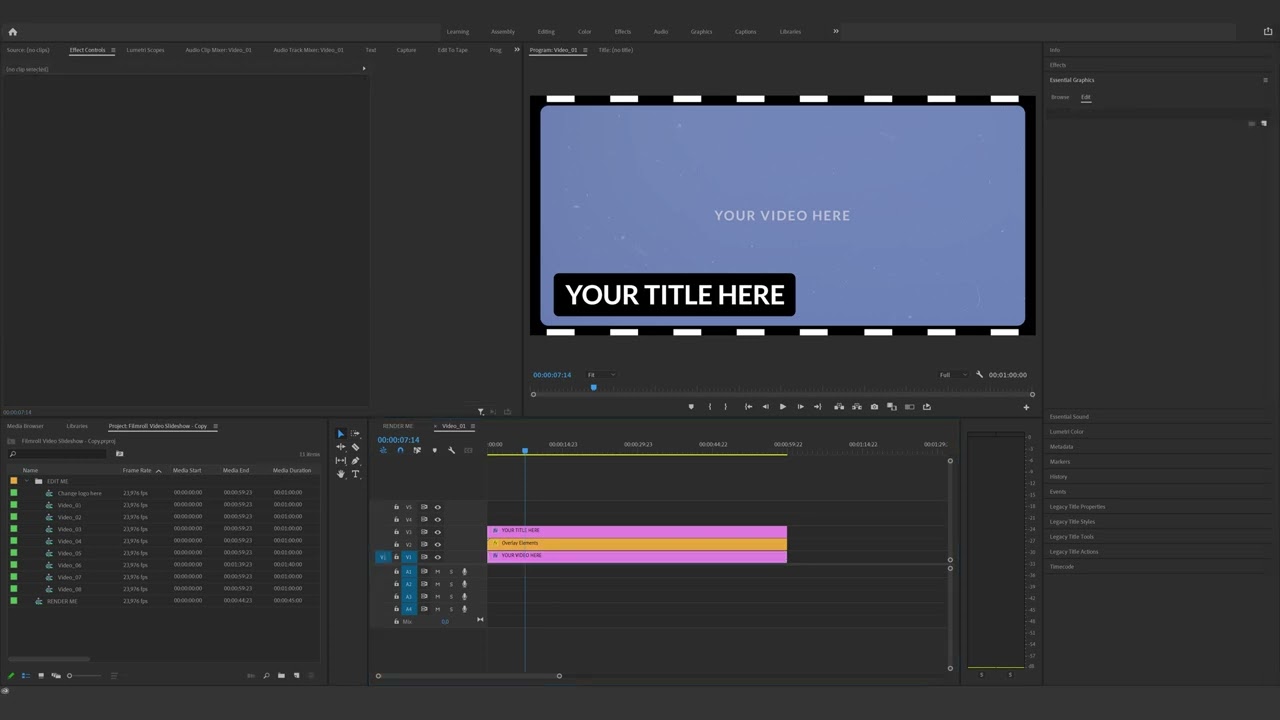The width and height of the screenshot is (1280, 720).
Task: Open the Full playback resolution dropdown
Action: 953,375
